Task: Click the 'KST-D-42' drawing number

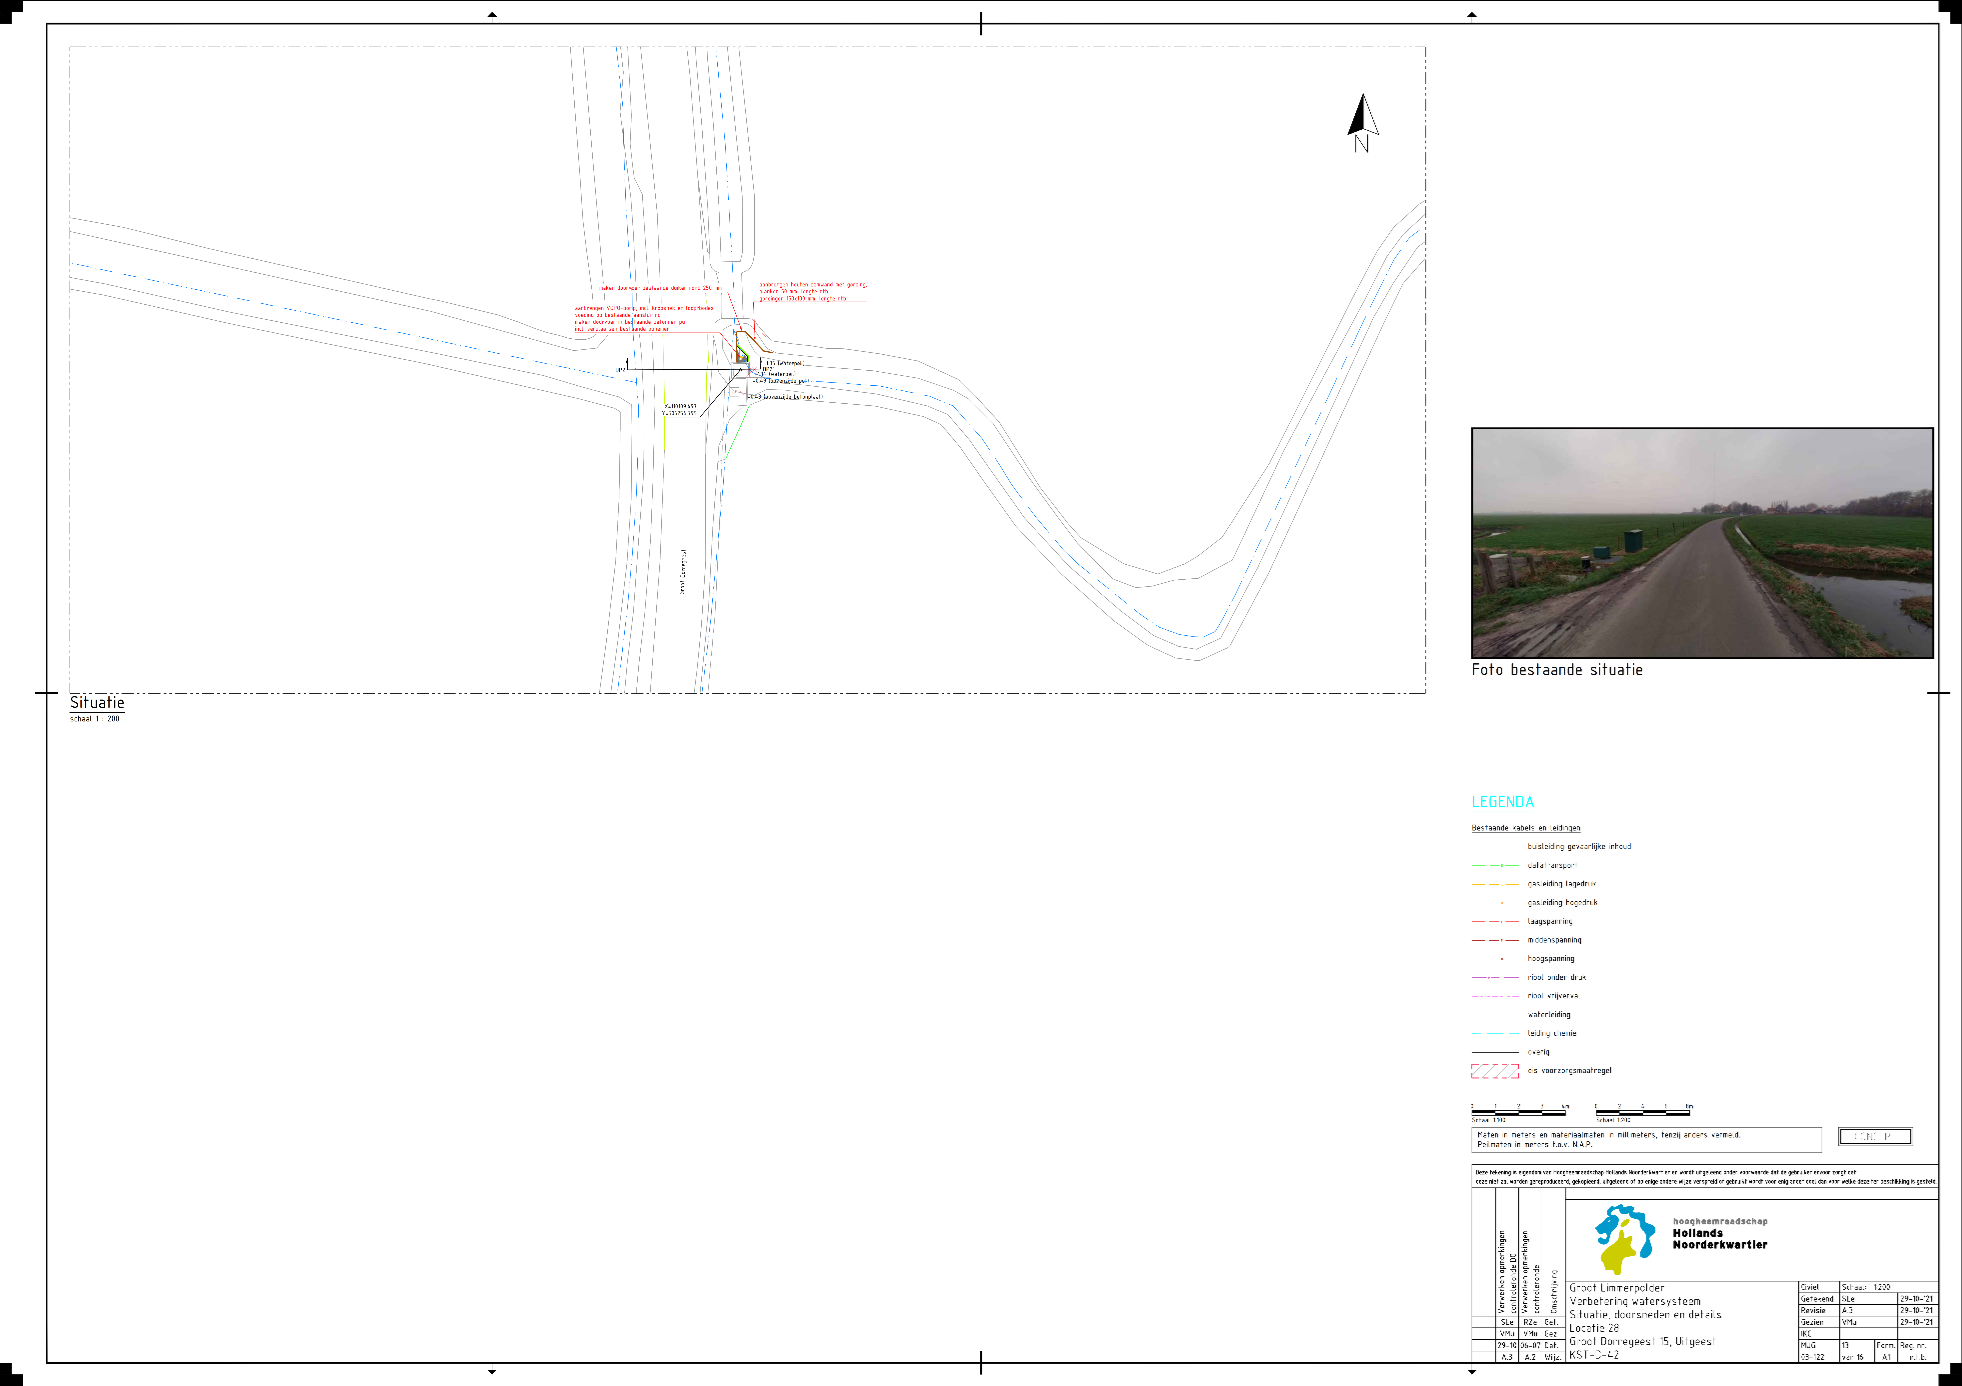Action: [x=1593, y=1355]
